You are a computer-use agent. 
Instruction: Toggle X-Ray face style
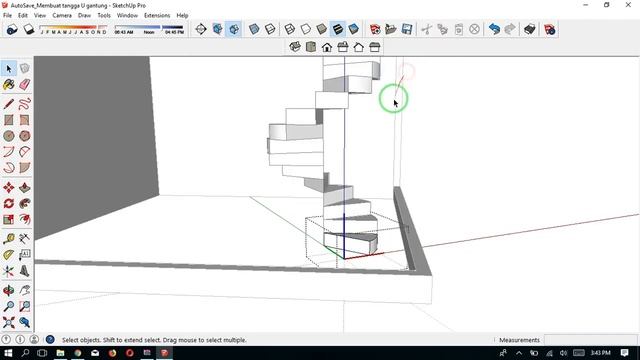click(x=254, y=29)
